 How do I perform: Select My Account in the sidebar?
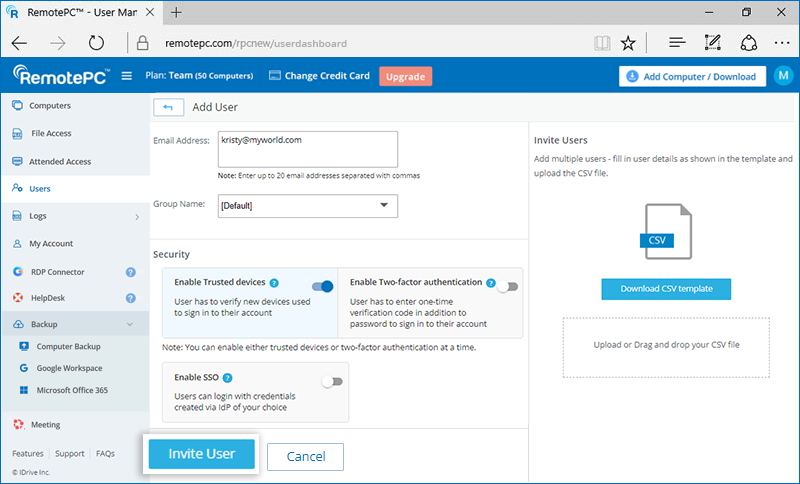[x=50, y=243]
